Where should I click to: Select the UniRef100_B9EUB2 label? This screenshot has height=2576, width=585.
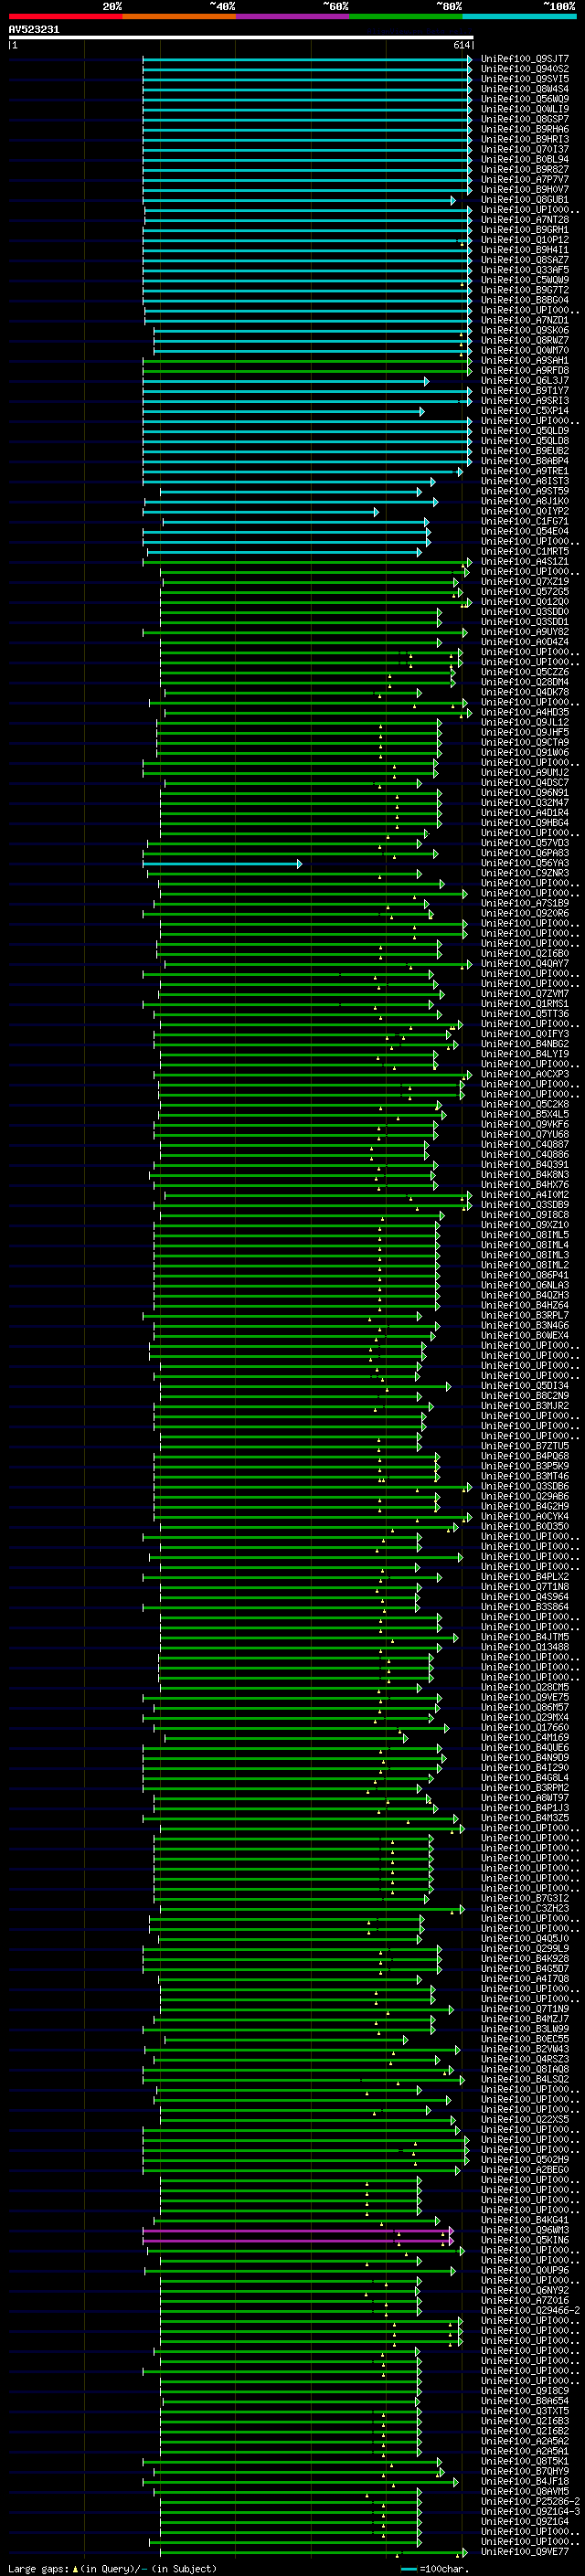525,450
